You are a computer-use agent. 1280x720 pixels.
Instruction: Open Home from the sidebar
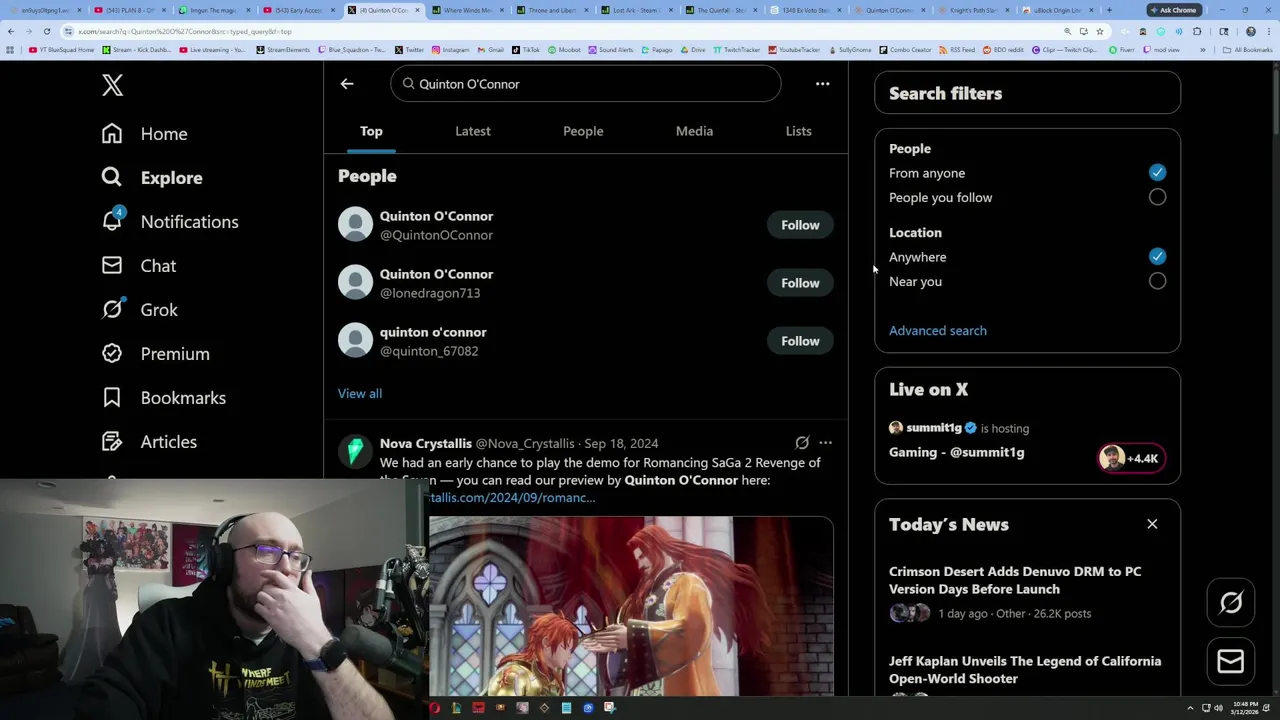(144, 133)
